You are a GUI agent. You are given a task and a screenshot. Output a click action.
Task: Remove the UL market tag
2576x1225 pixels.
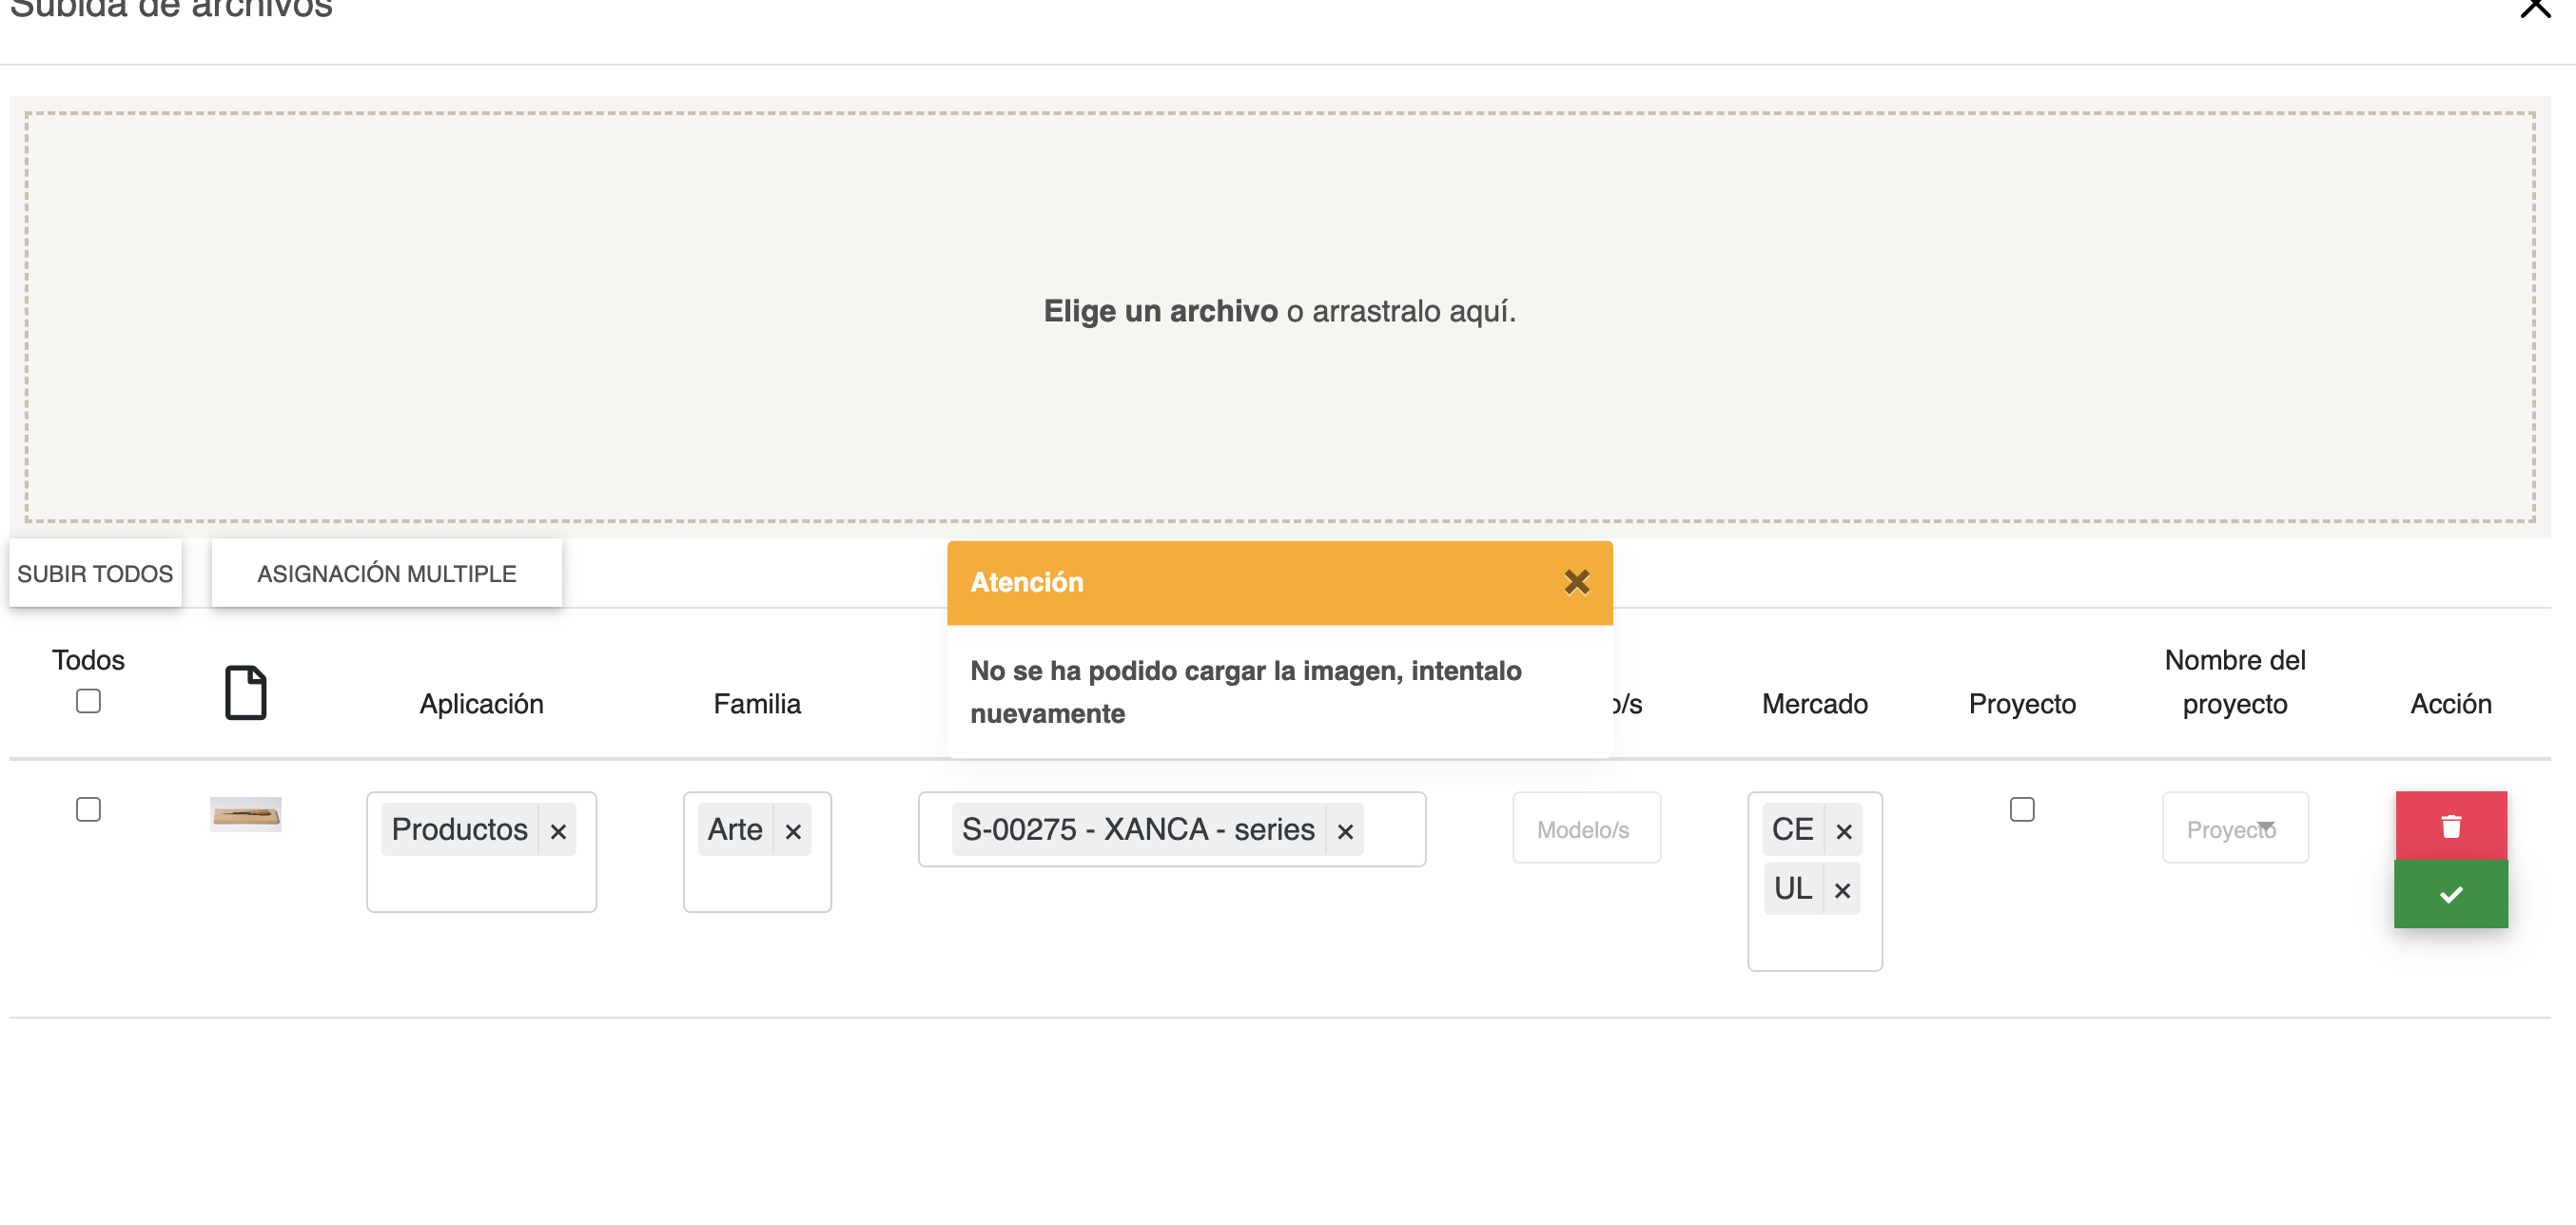point(1842,890)
